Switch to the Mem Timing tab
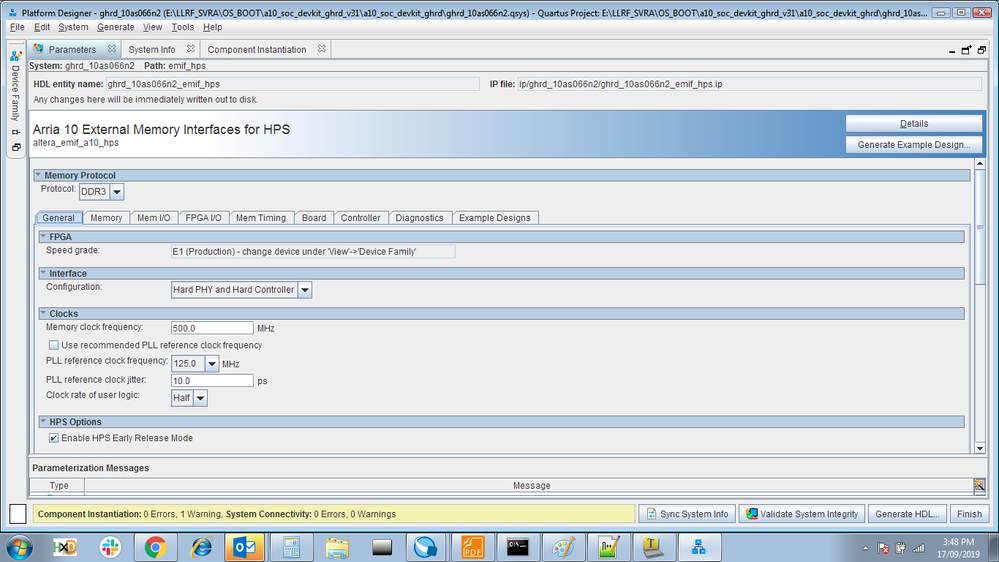Viewport: 999px width, 562px height. (x=261, y=218)
